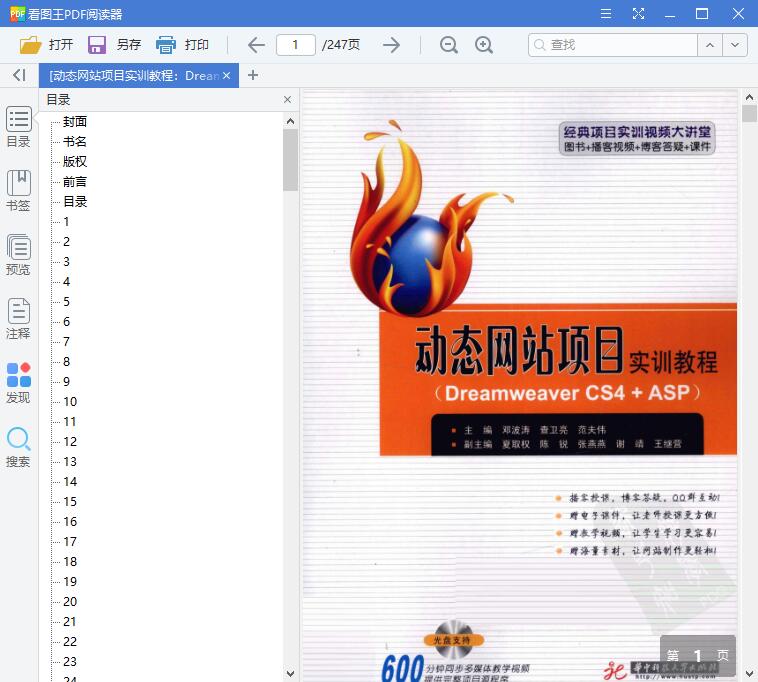The width and height of the screenshot is (758, 682).
Task: Open the 注释 annotations panel
Action: click(x=19, y=319)
